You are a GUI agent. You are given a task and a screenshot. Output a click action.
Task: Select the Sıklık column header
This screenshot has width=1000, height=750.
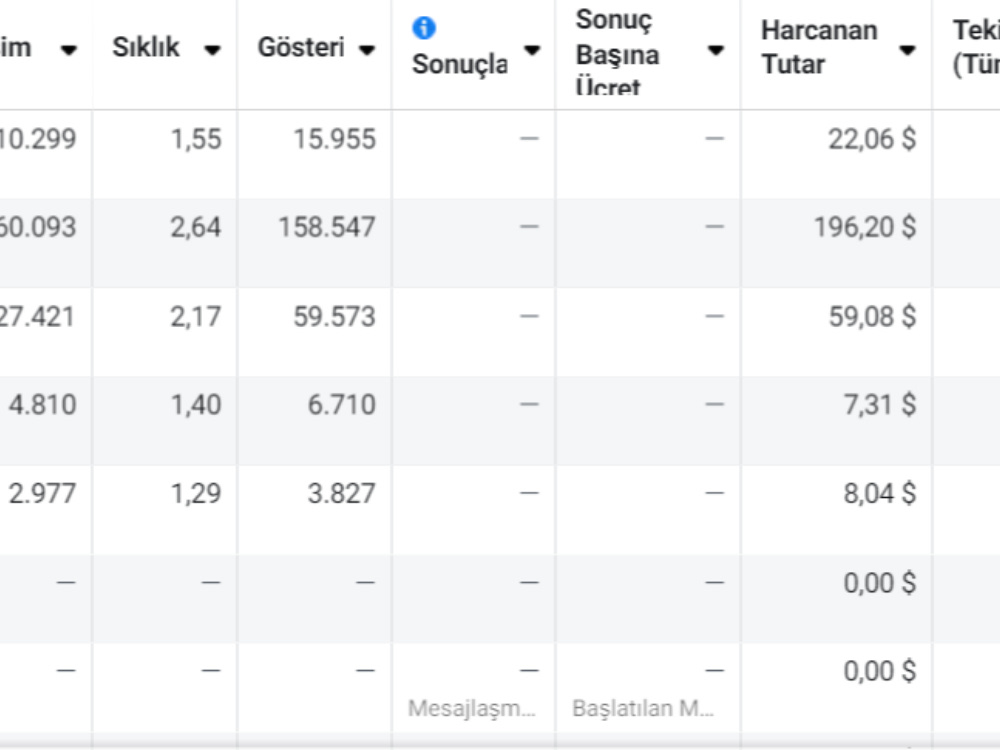pos(146,47)
